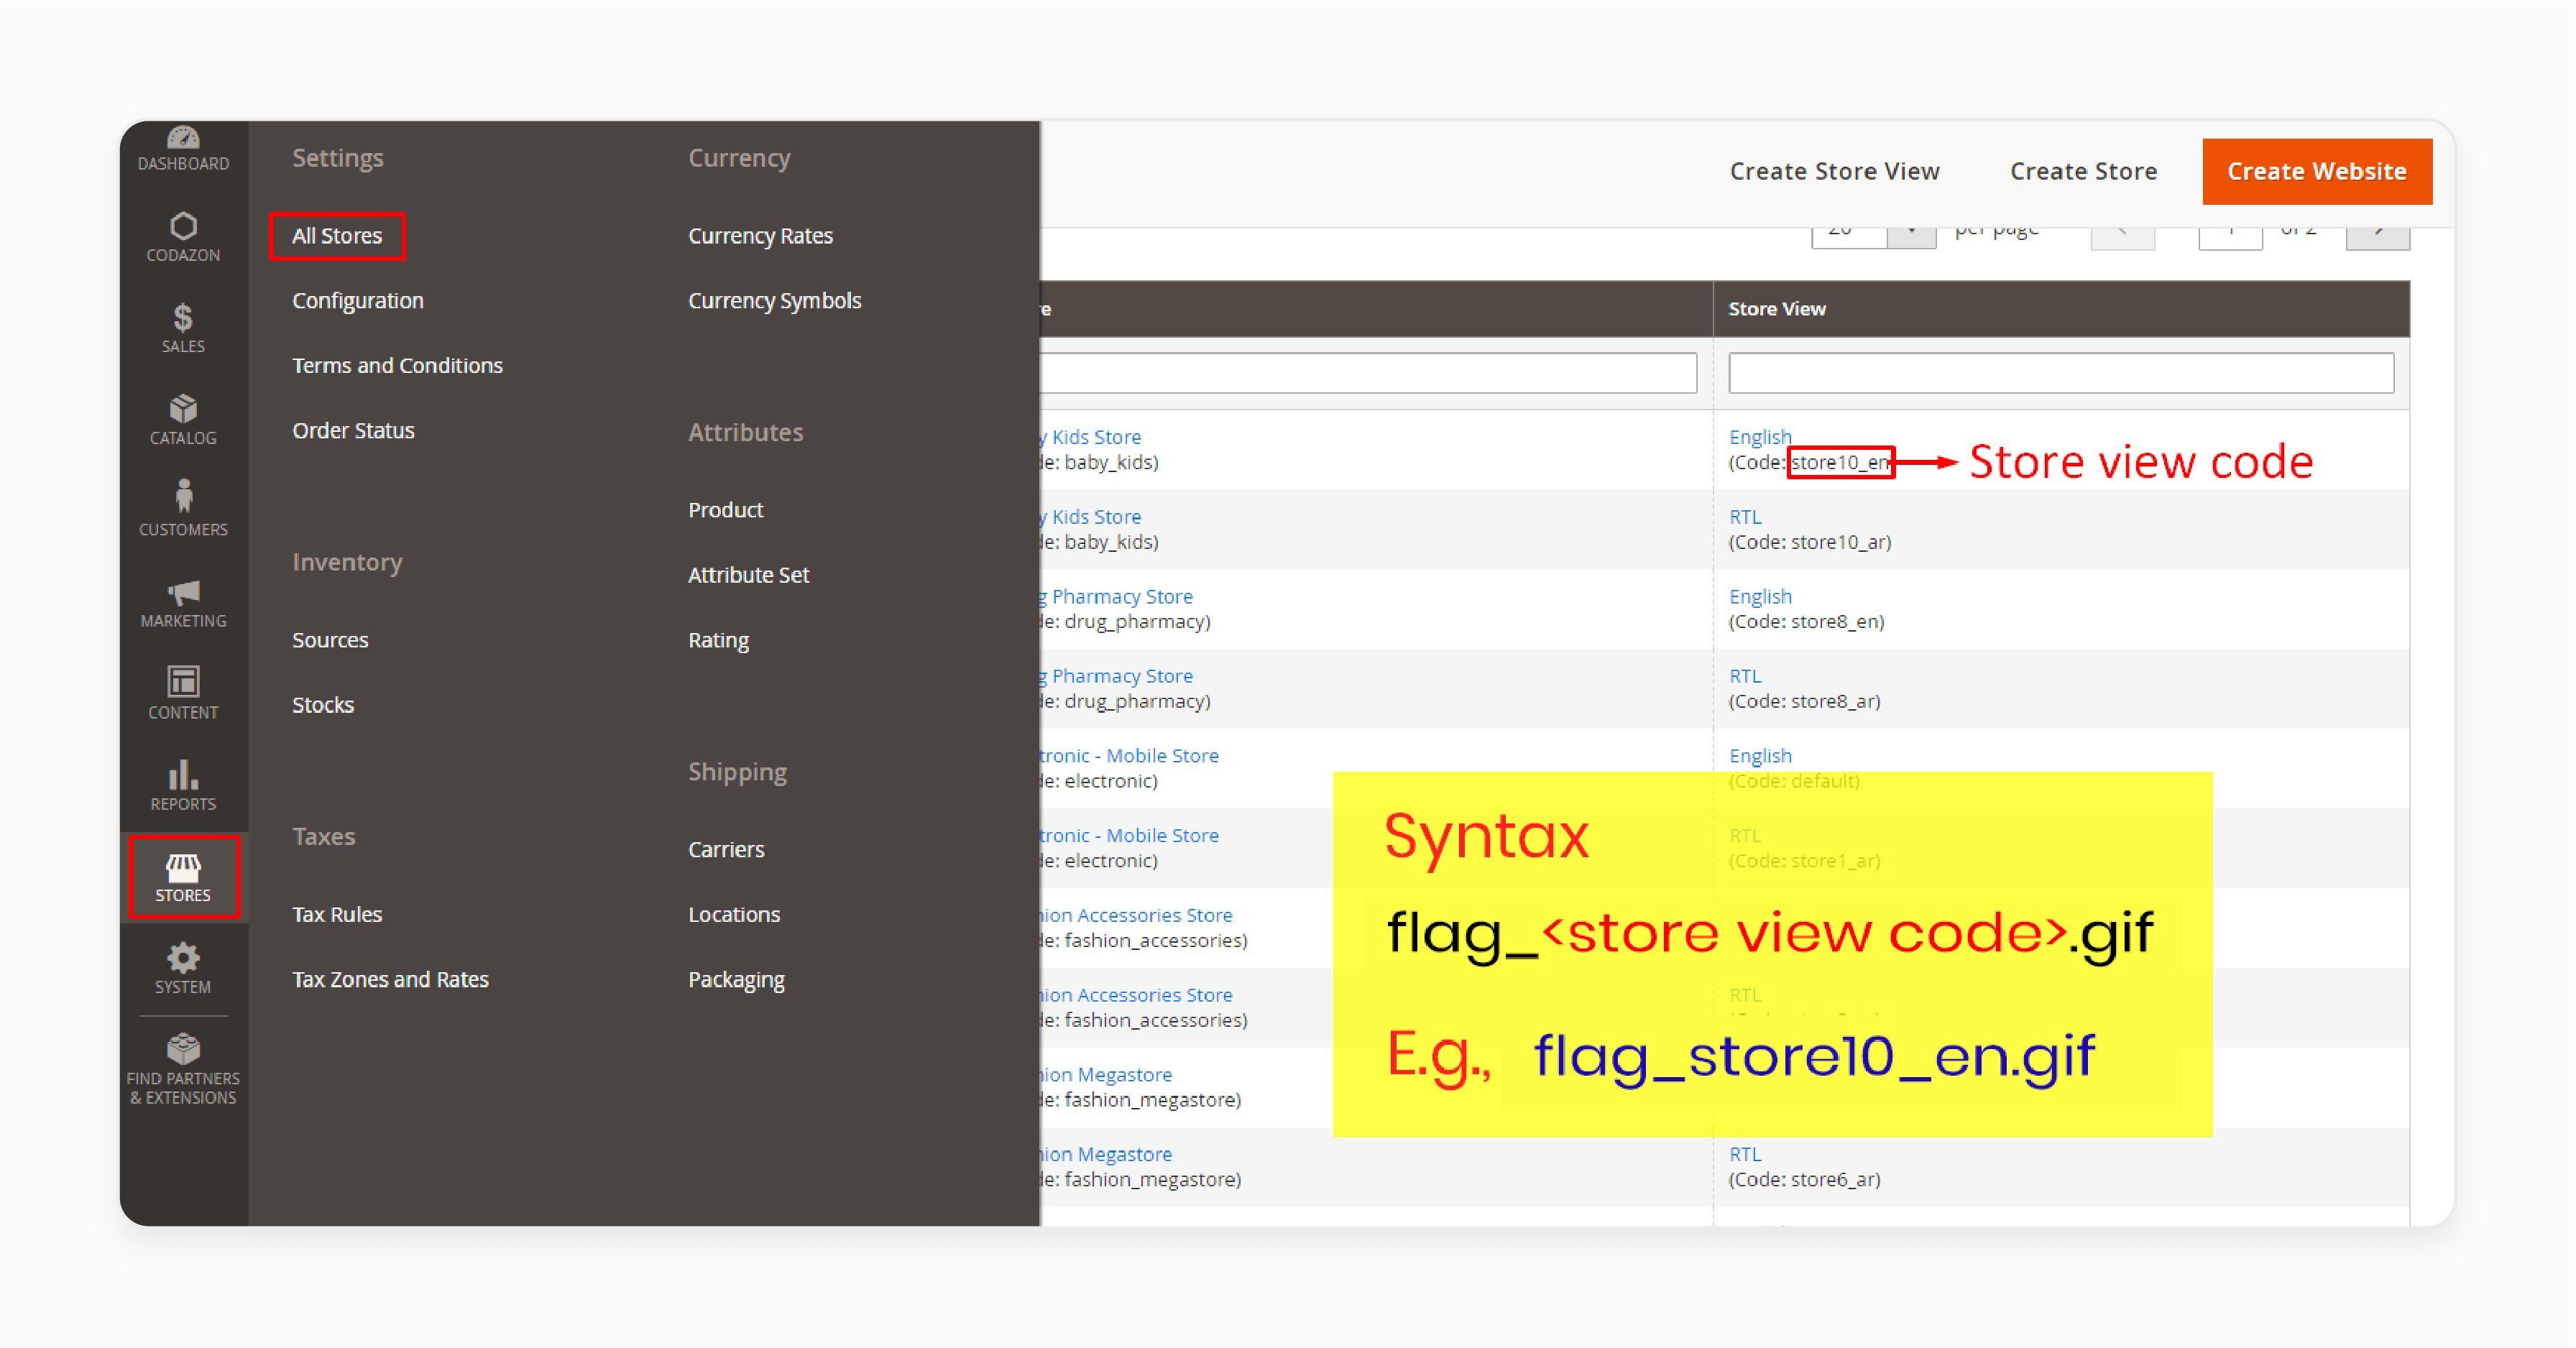
Task: Open Tax Rules
Action: pyautogui.click(x=337, y=915)
